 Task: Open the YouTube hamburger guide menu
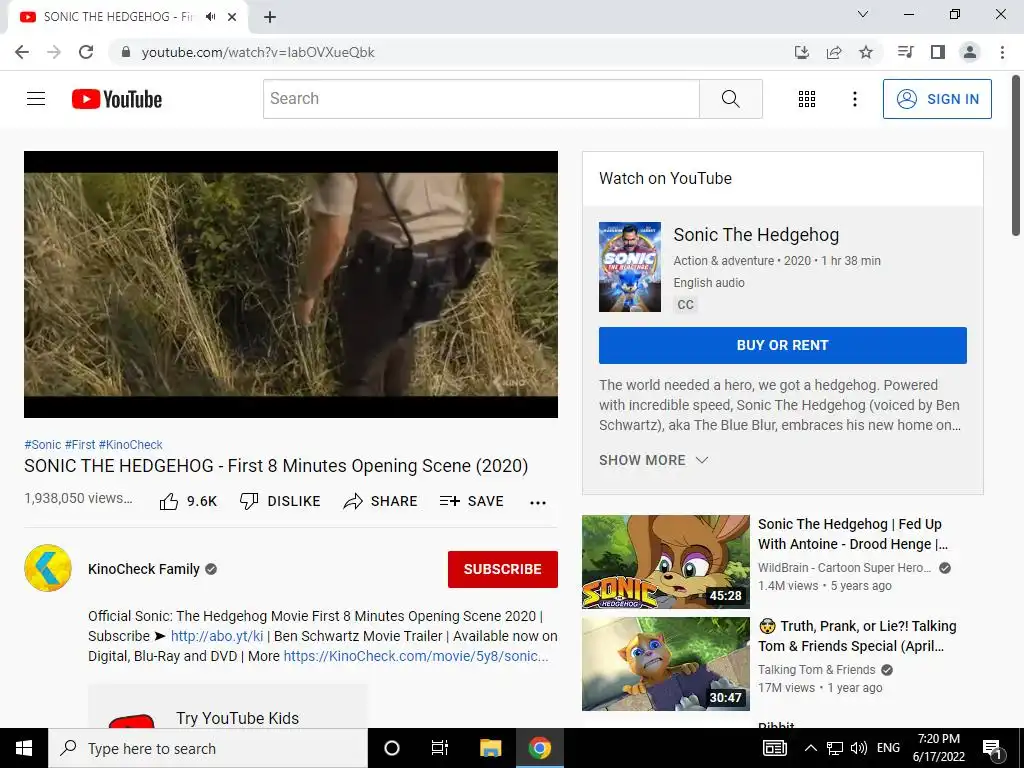click(x=36, y=99)
